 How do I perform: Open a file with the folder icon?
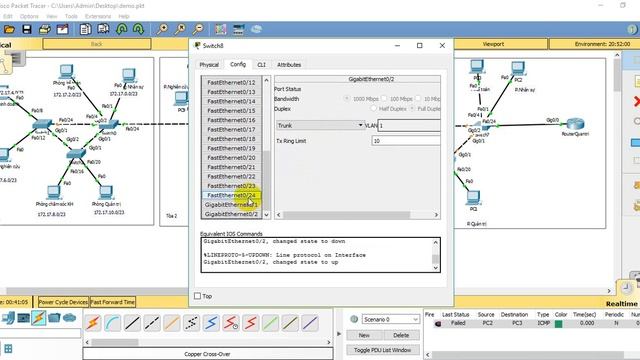(9, 29)
